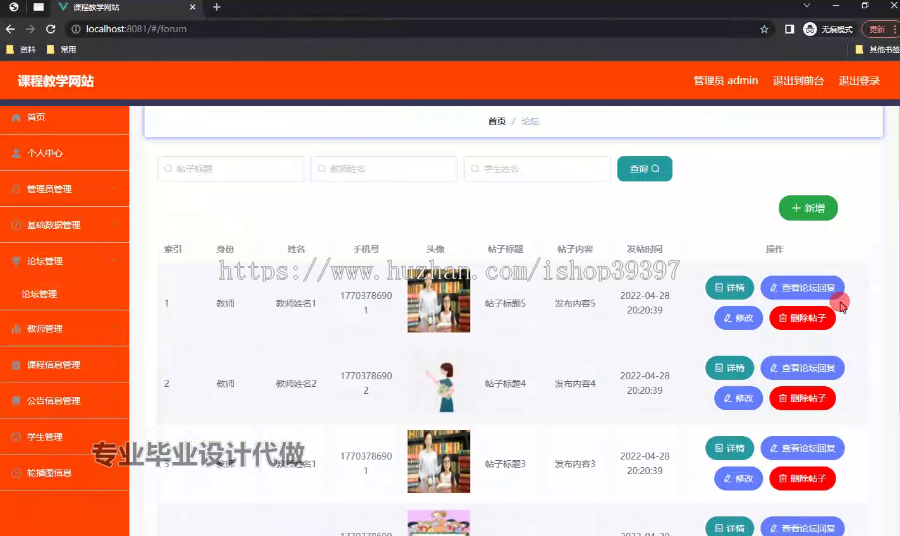Bookmark this page with star icon
Image resolution: width=900 pixels, height=536 pixels.
point(764,29)
